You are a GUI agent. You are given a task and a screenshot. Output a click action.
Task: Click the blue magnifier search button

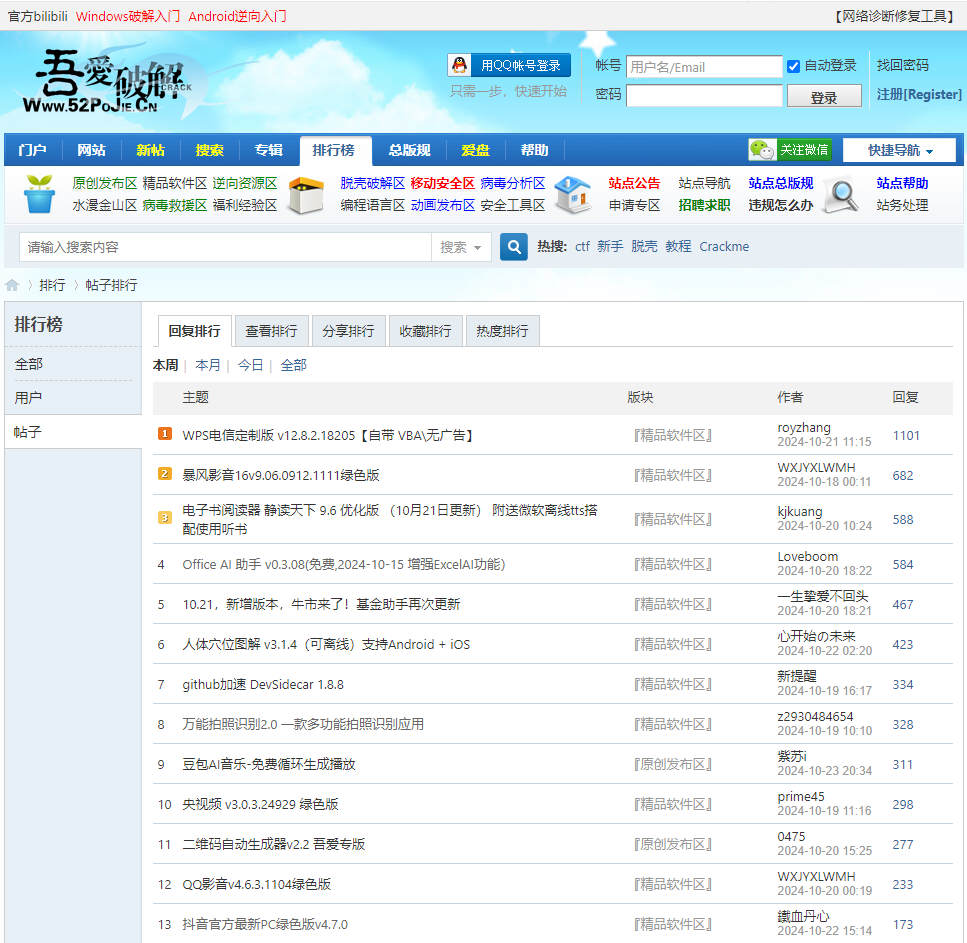tap(514, 247)
